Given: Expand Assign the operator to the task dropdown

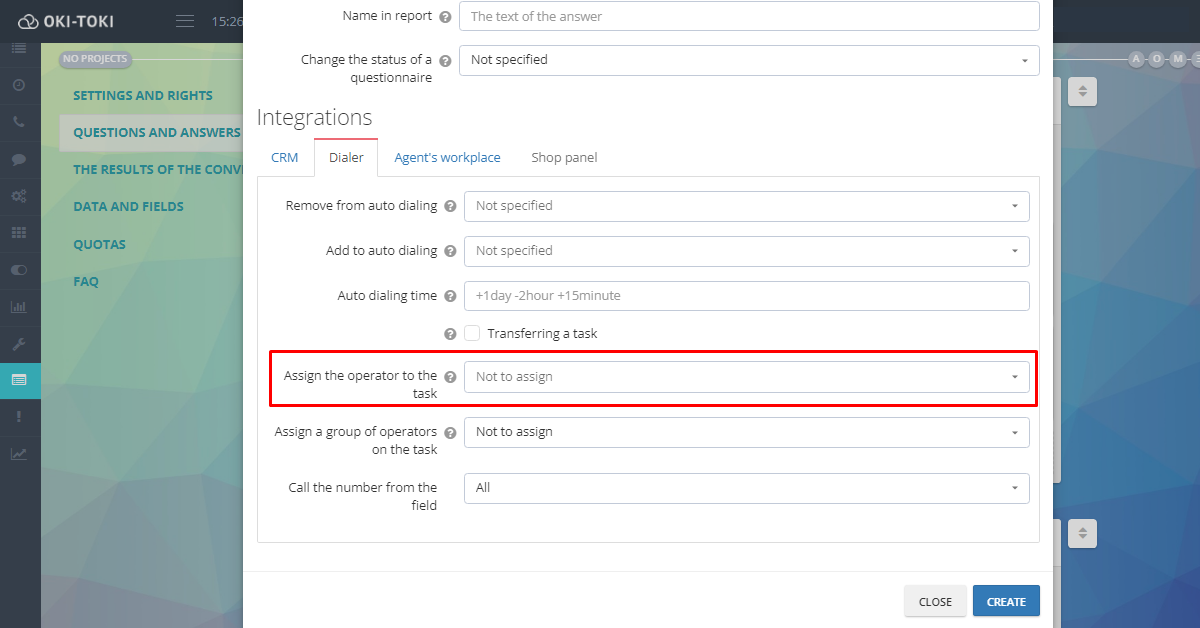Looking at the screenshot, I should 746,377.
